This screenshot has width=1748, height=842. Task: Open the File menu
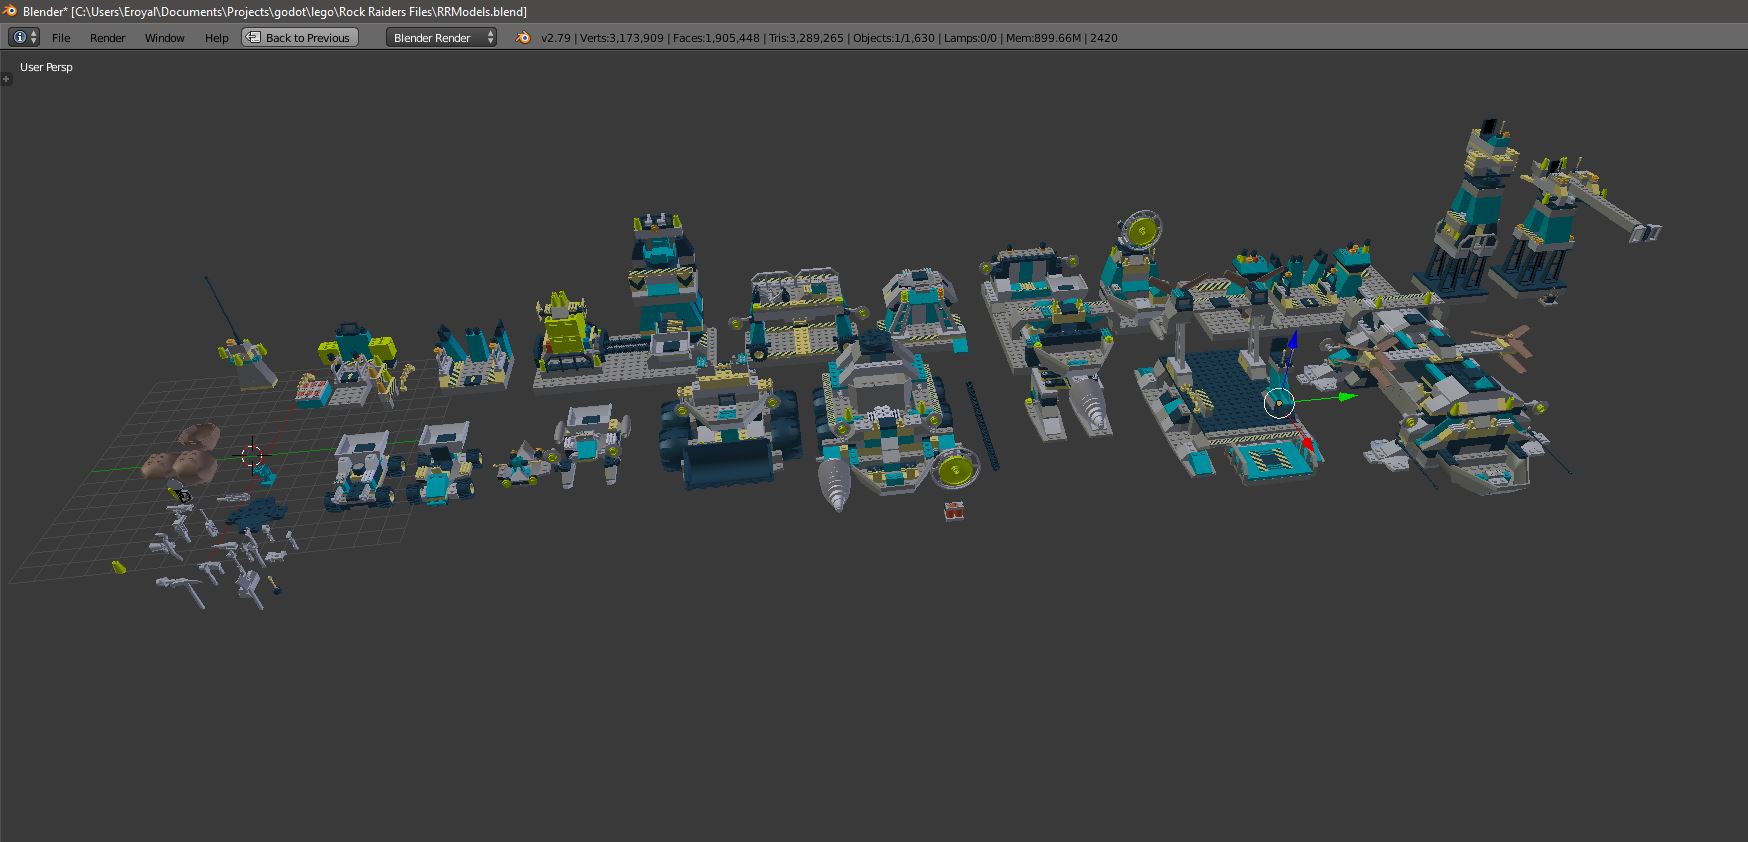point(61,38)
